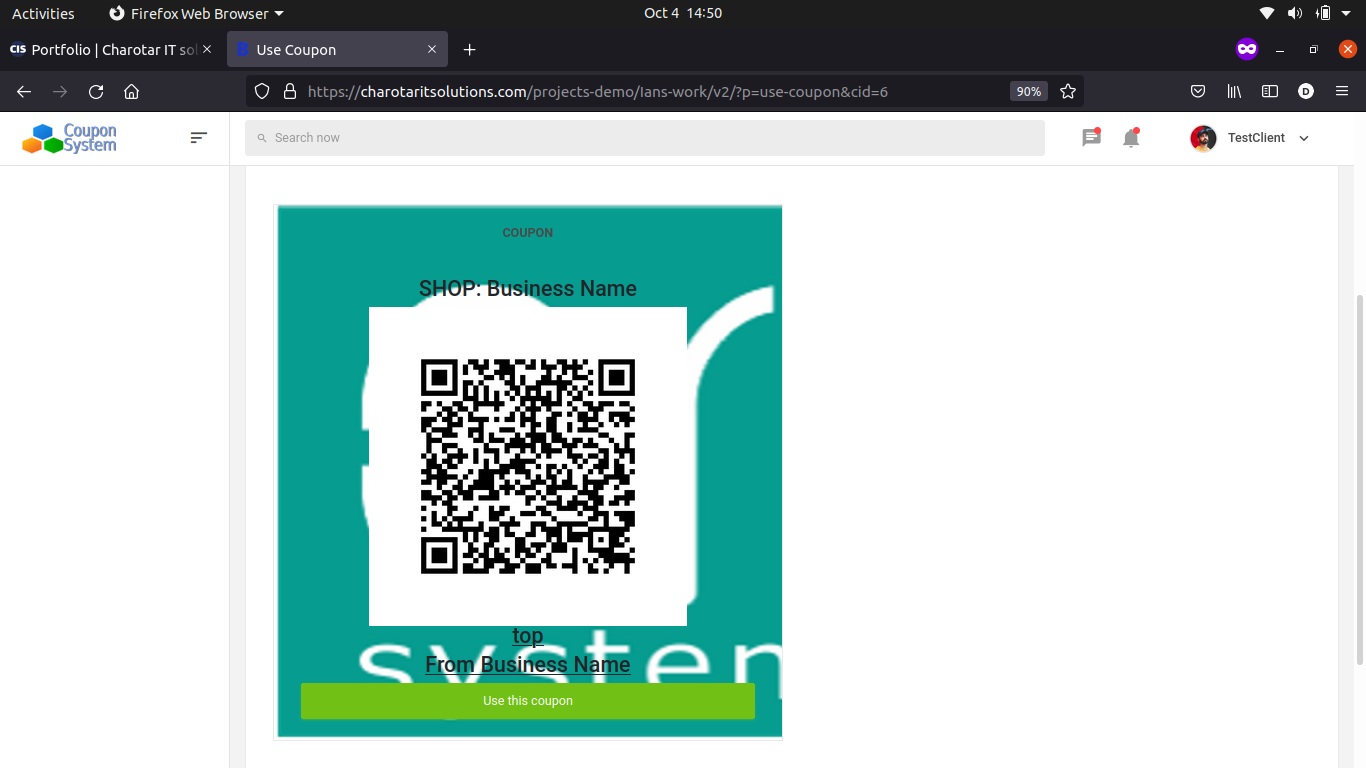Open the Save to Pocket icon

point(1198,91)
